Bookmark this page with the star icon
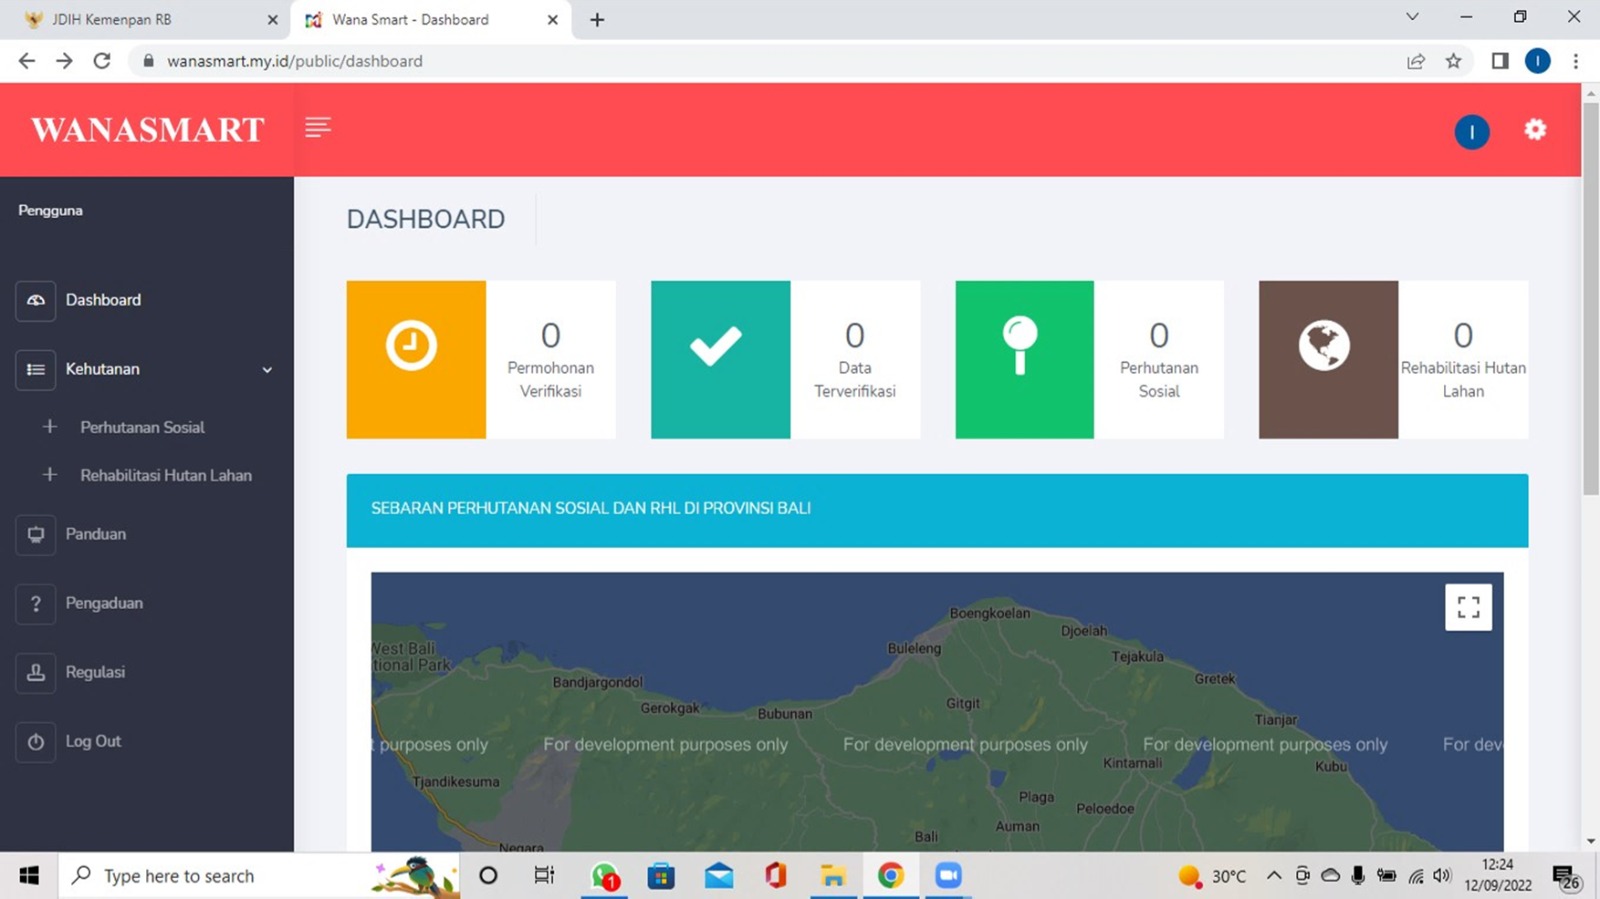The width and height of the screenshot is (1600, 899). pos(1453,61)
